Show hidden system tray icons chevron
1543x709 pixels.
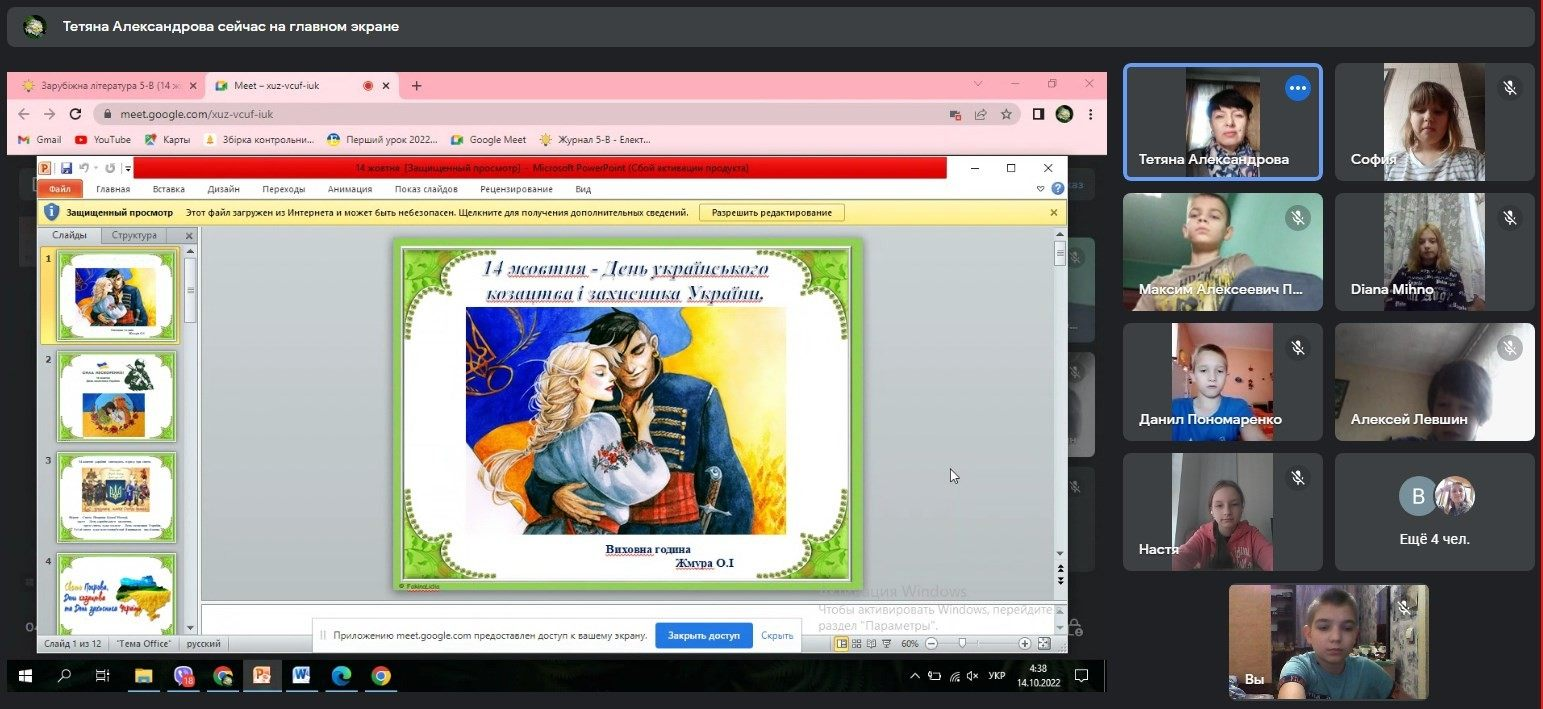[915, 676]
